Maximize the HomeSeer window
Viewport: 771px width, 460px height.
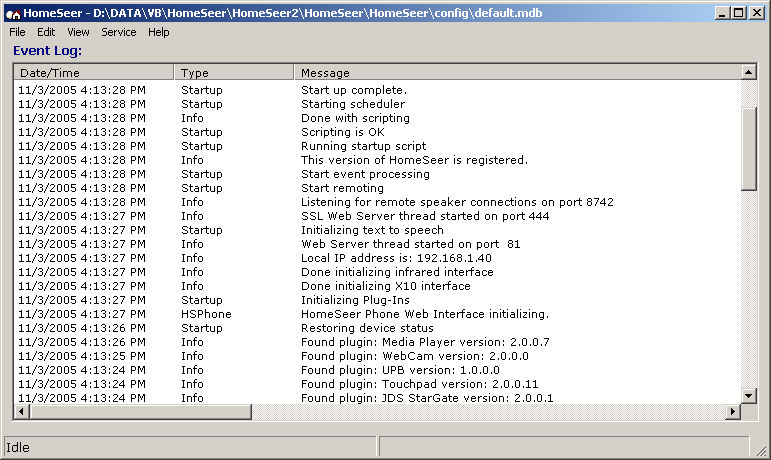coord(739,13)
